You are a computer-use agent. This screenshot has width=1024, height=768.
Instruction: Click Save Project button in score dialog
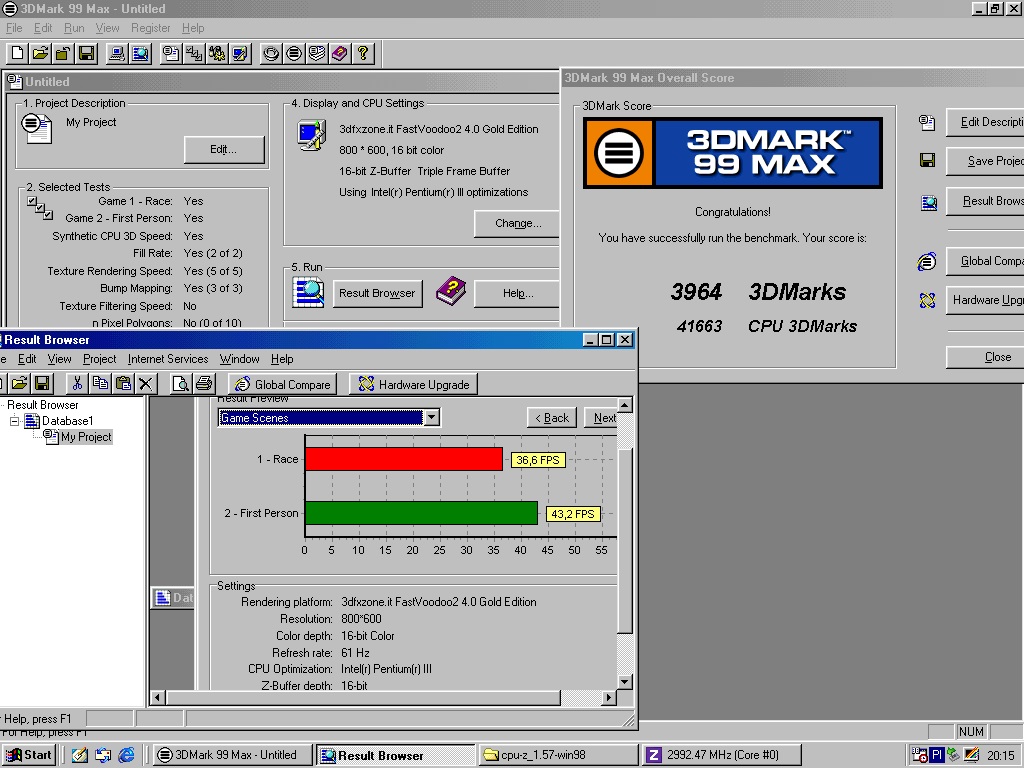pos(985,161)
